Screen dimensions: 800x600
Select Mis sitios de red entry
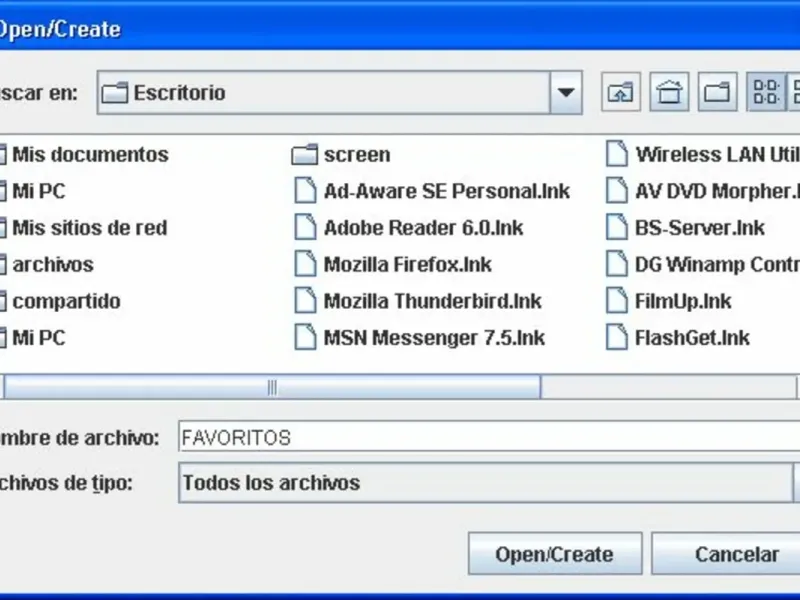[89, 228]
